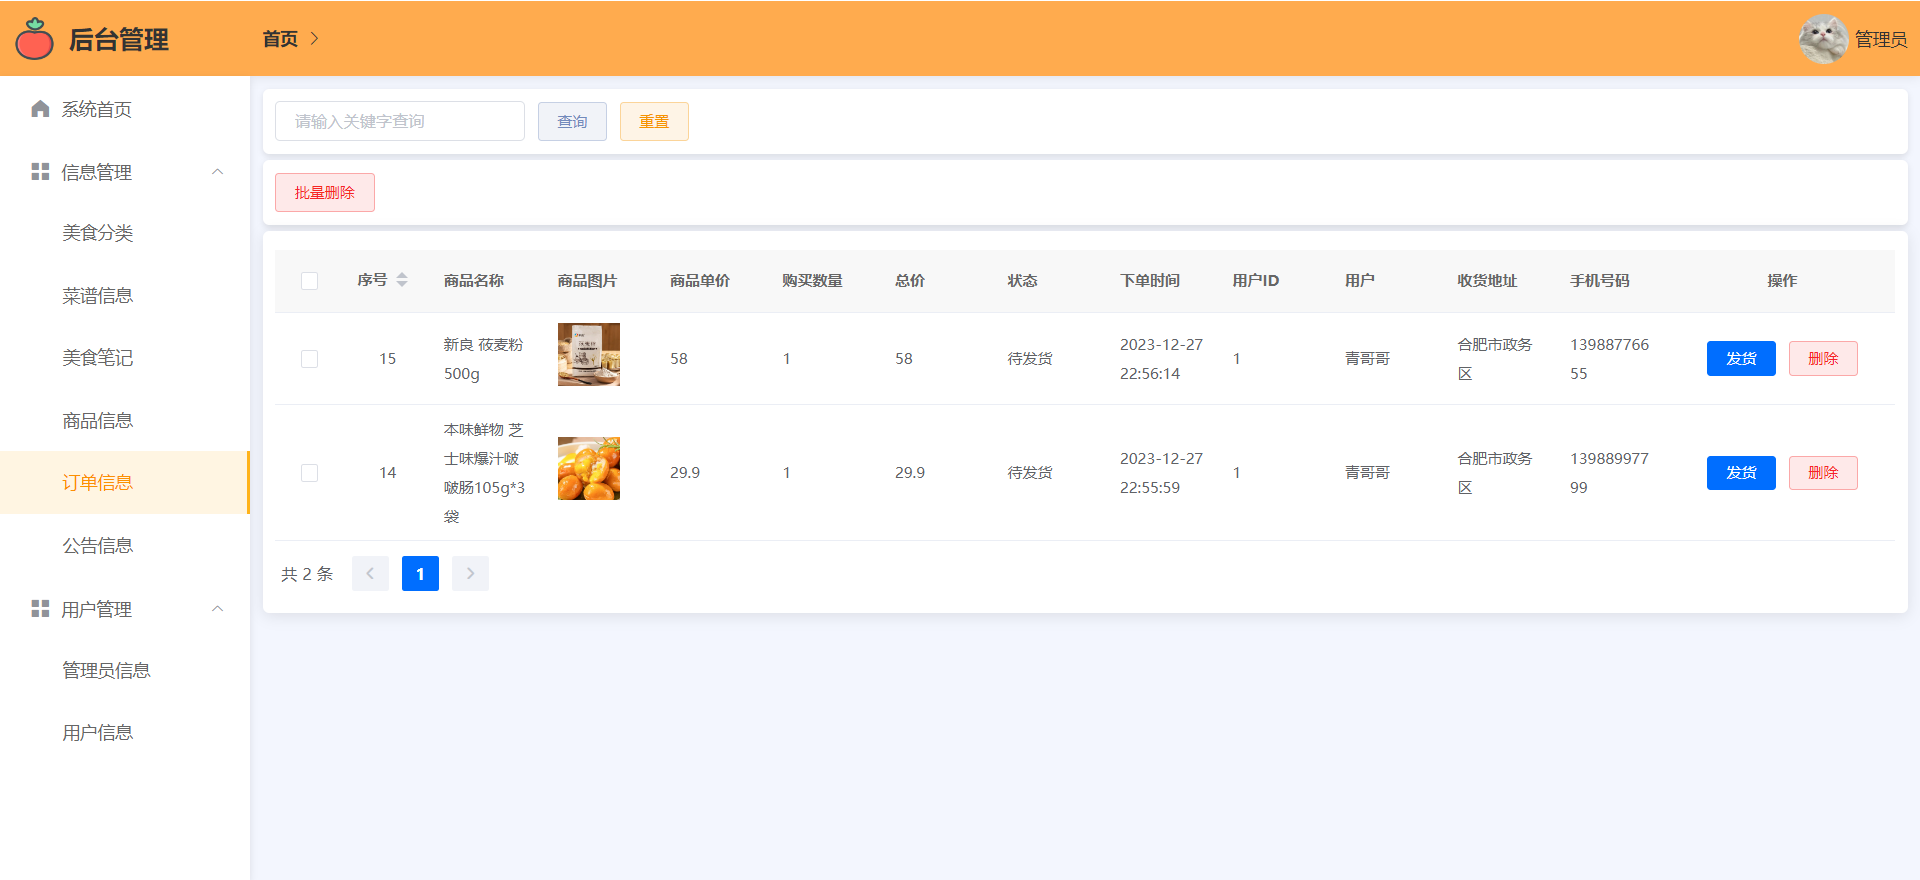Viewport: 1920px width, 880px height.
Task: Open 公告信息 menu item
Action: click(x=125, y=546)
